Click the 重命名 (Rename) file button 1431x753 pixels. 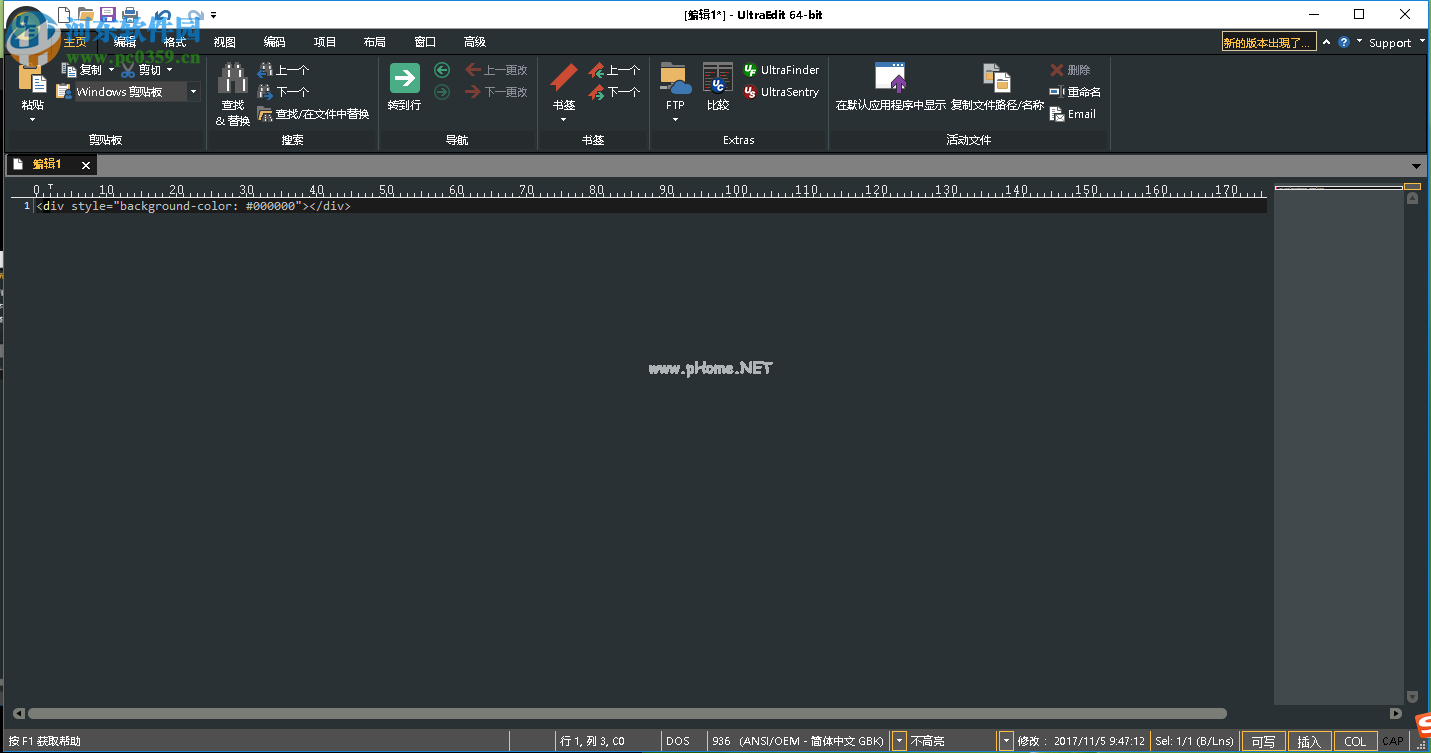point(1075,92)
